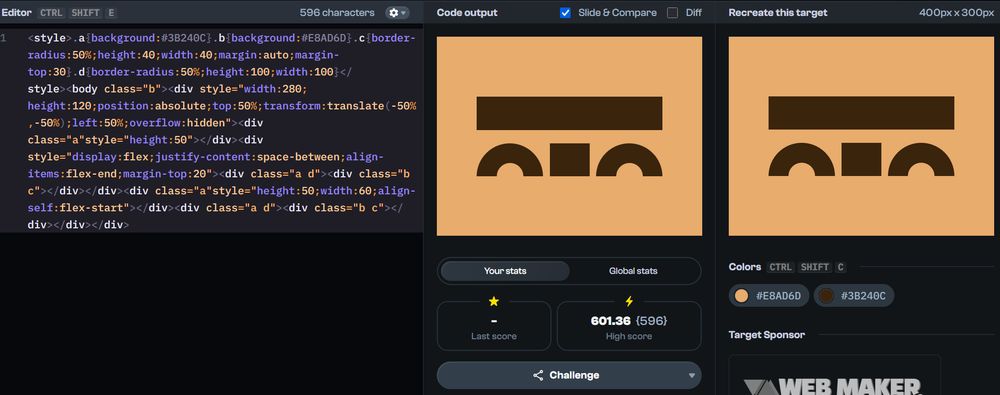Click the CTRL SHIFT C shortcut badge
Viewport: 1000px width, 395px height.
click(807, 267)
